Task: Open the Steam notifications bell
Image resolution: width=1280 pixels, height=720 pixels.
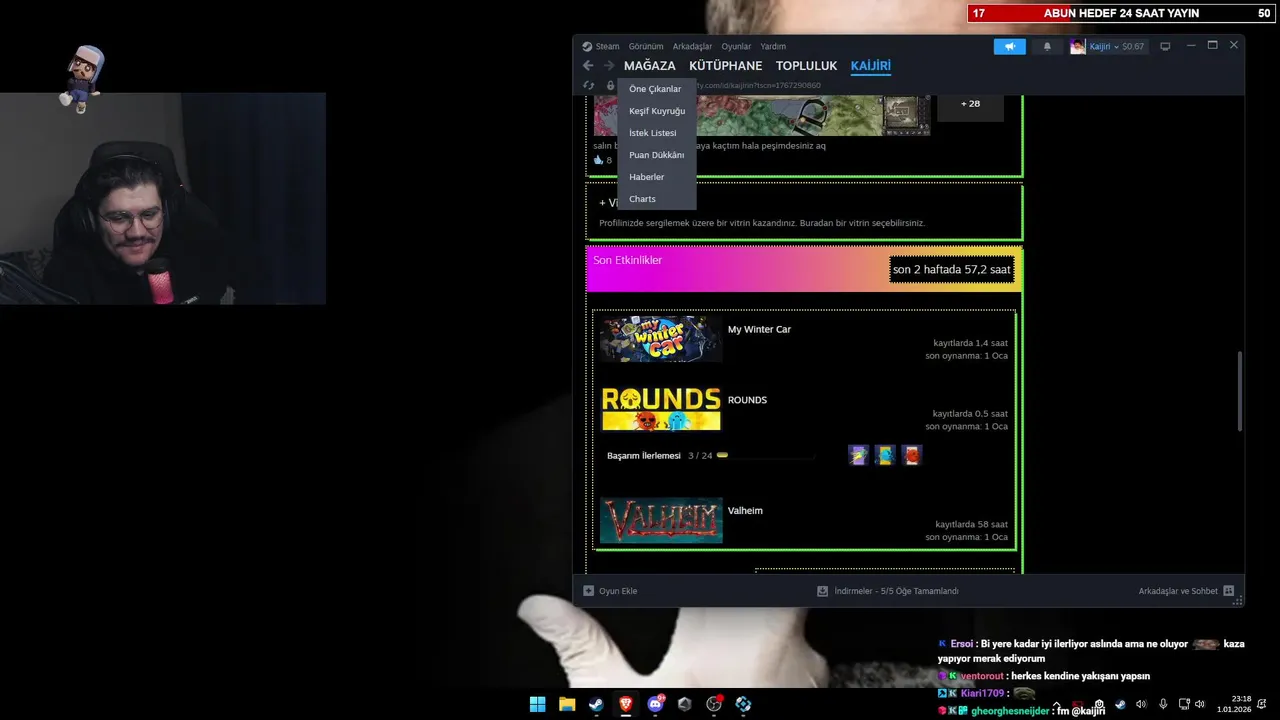Action: click(x=1047, y=46)
